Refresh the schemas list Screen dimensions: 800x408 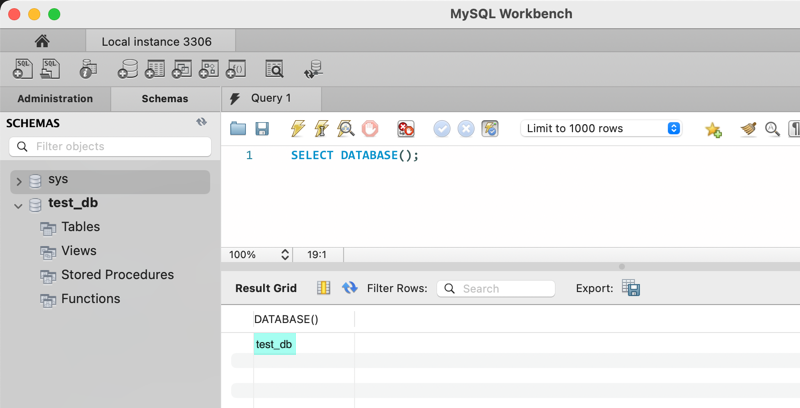click(x=202, y=123)
